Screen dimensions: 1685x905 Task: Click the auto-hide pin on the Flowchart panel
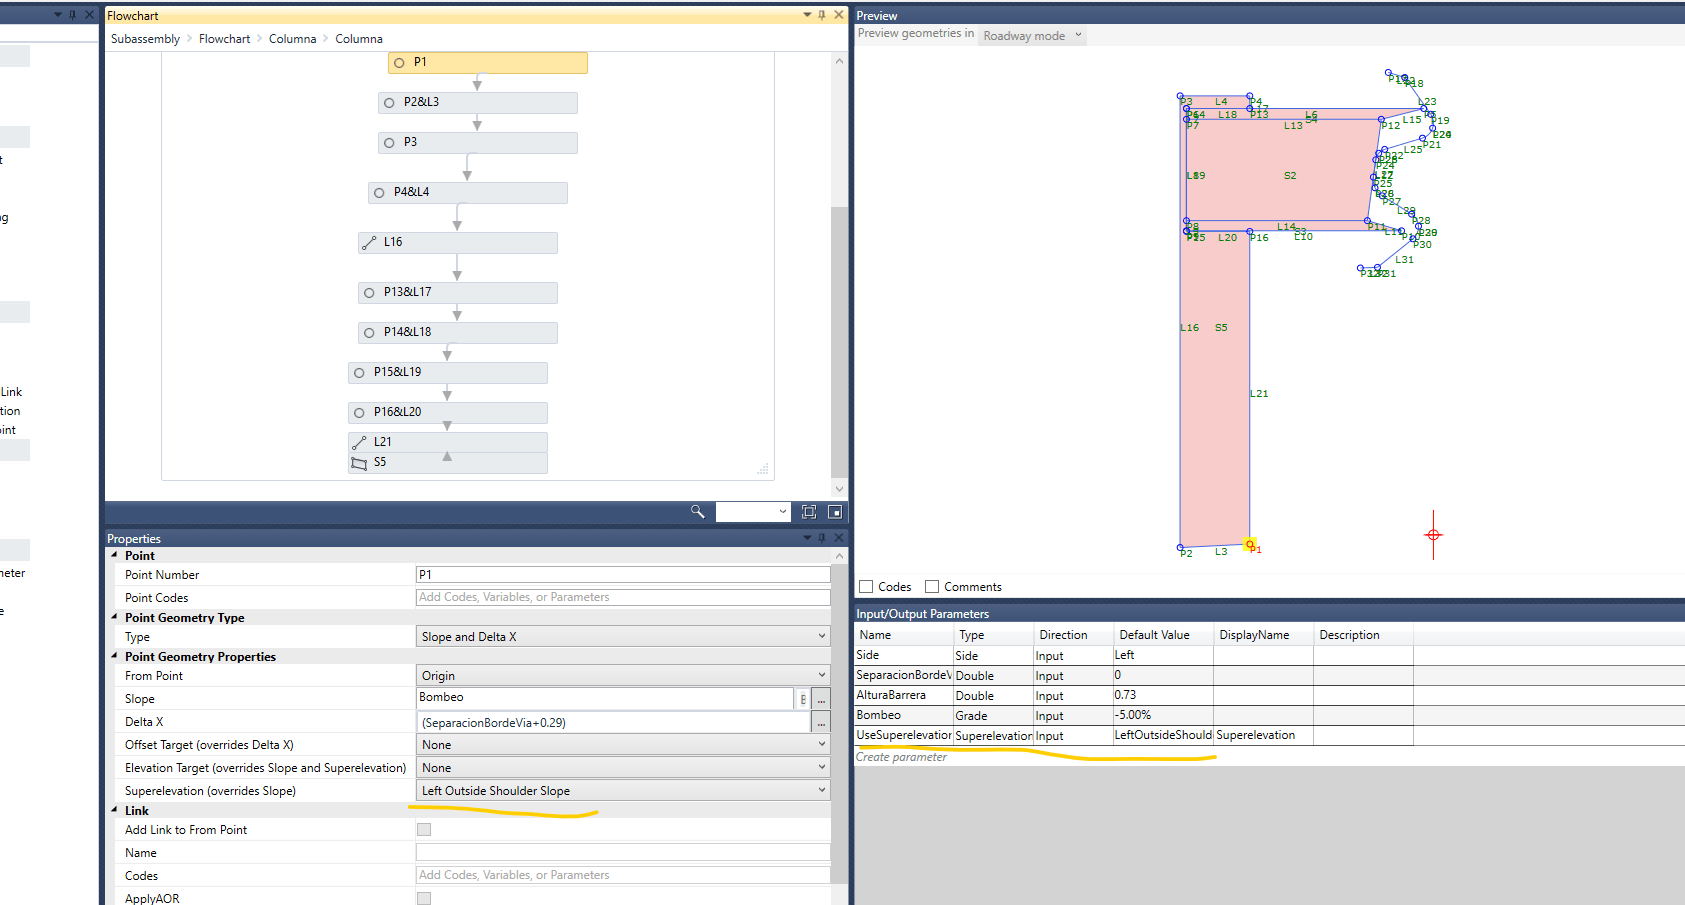pyautogui.click(x=823, y=14)
